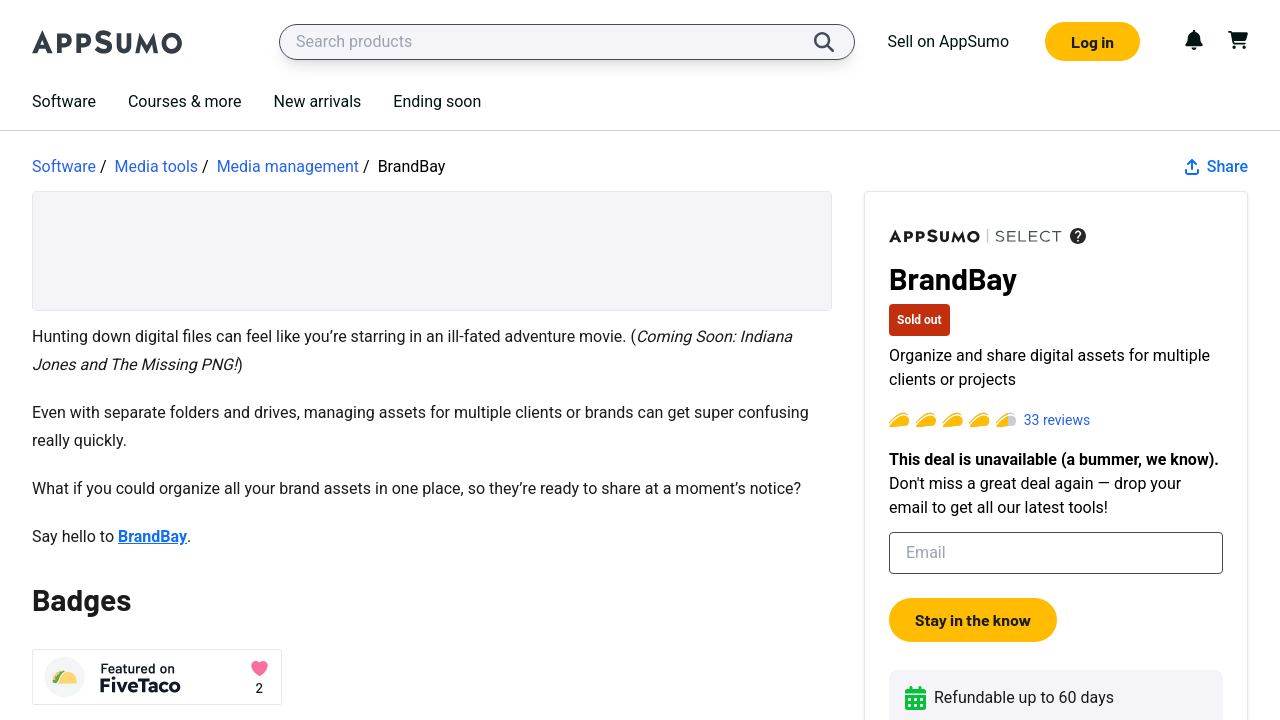Viewport: 1280px width, 720px height.
Task: Click Stay in the know button
Action: (972, 620)
